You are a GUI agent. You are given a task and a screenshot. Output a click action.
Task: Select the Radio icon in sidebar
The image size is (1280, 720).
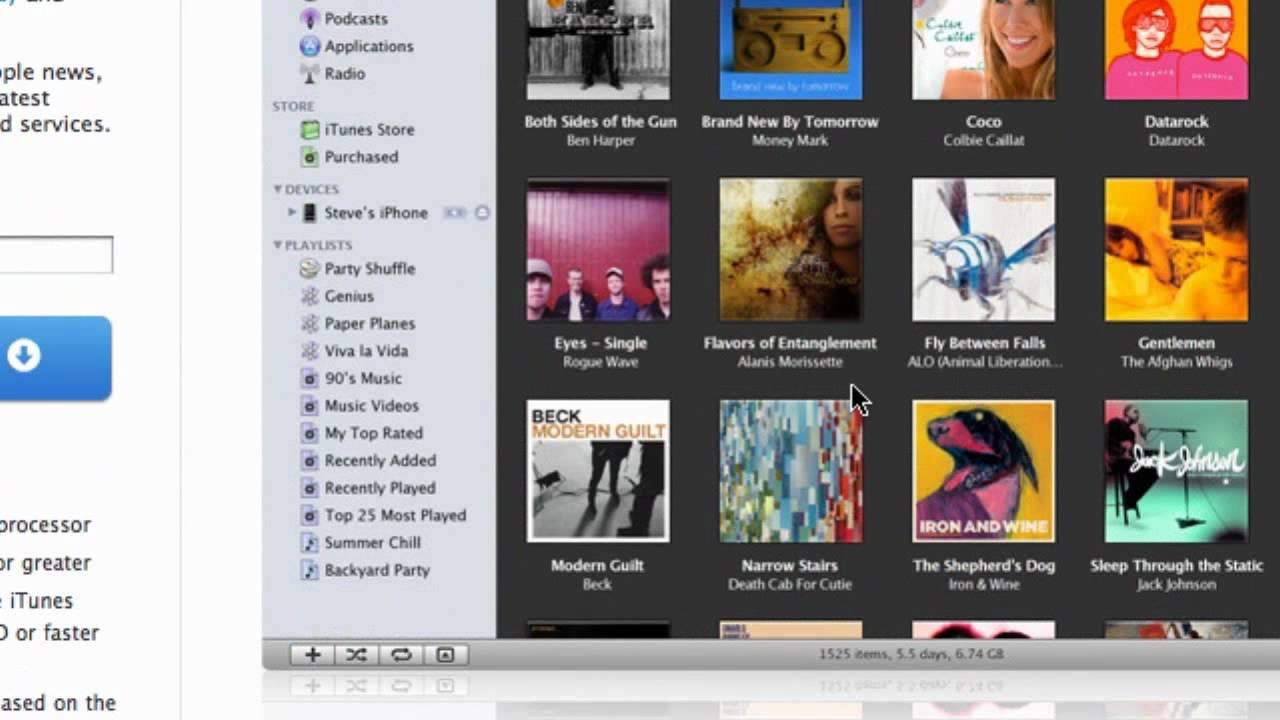click(310, 73)
